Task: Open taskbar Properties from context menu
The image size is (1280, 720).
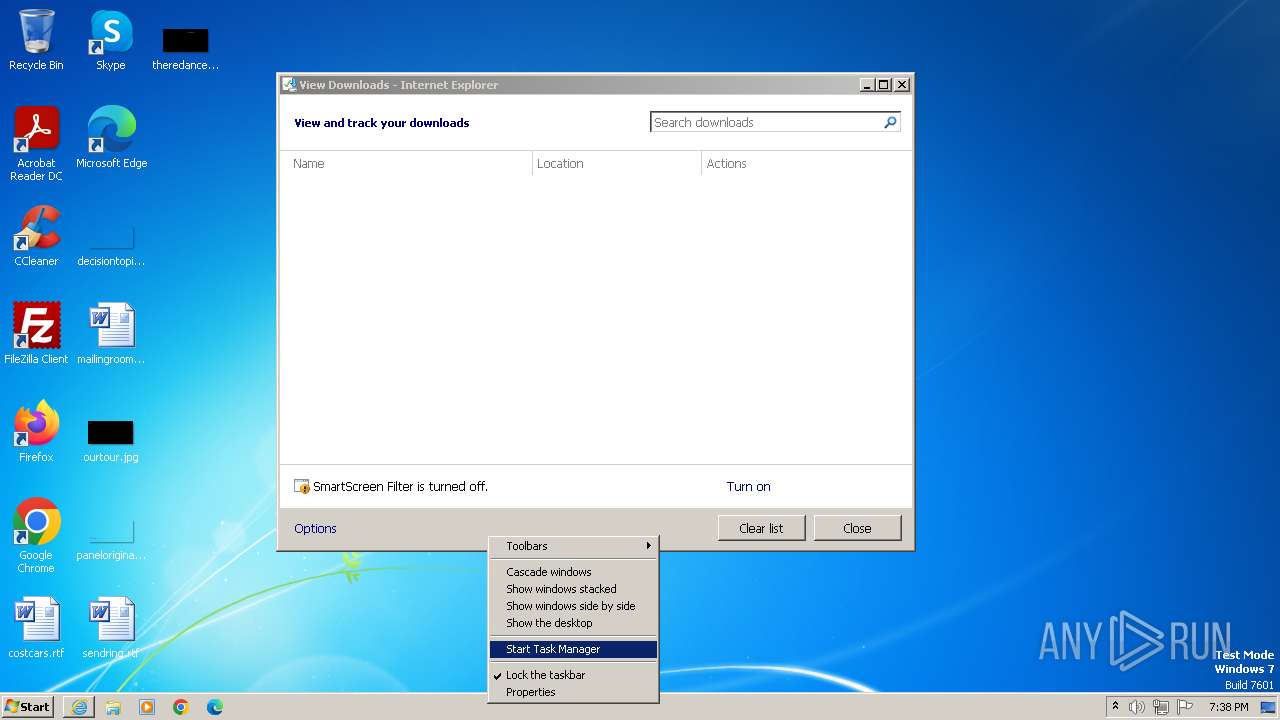Action: tap(573, 692)
